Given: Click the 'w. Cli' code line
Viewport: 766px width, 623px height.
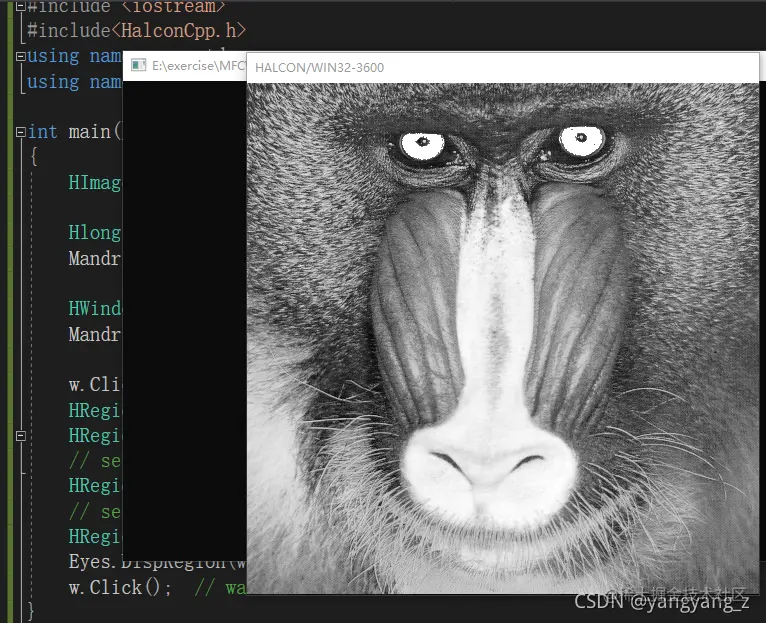Looking at the screenshot, I should 95,385.
